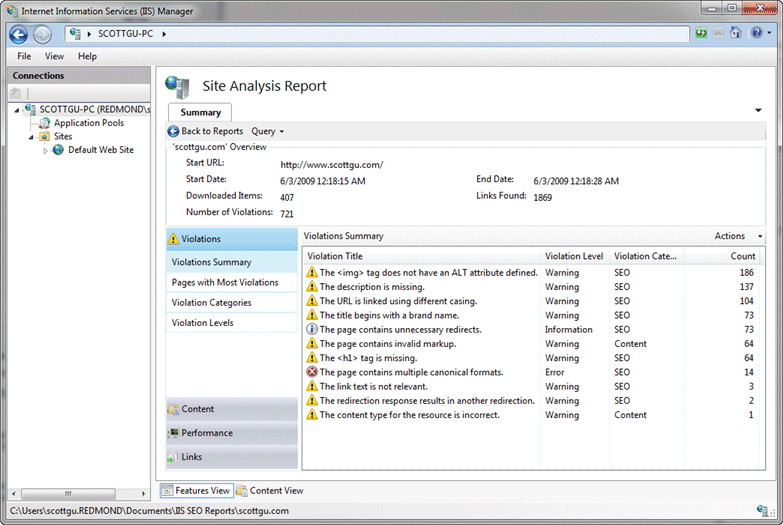The image size is (783, 525).
Task: Click the Back to Reports arrow icon
Action: [x=173, y=131]
